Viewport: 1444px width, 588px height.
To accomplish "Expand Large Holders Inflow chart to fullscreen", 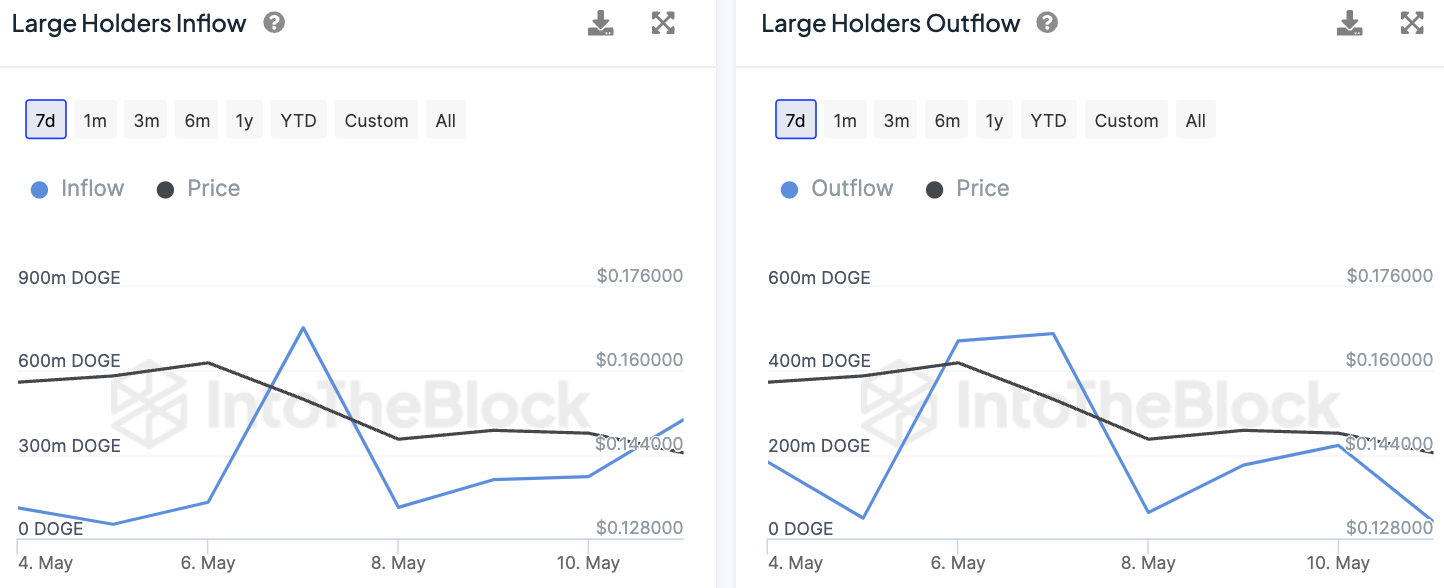I will pyautogui.click(x=663, y=23).
